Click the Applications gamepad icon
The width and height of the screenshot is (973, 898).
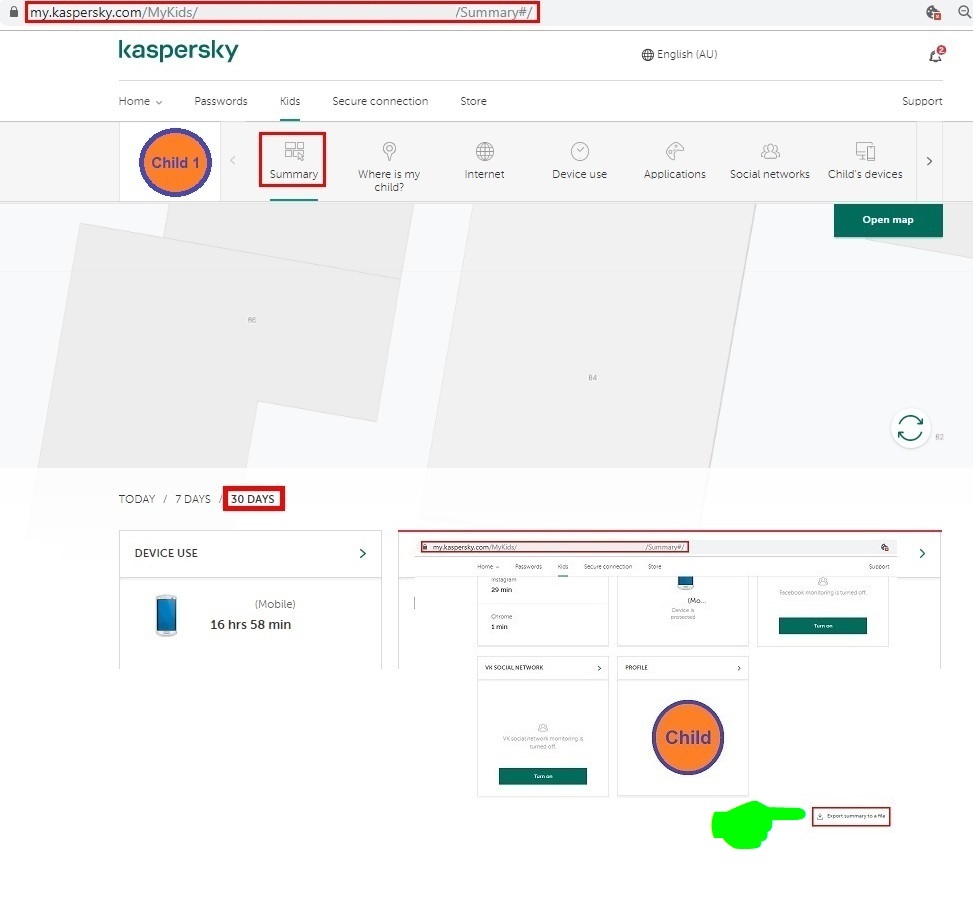[x=675, y=151]
